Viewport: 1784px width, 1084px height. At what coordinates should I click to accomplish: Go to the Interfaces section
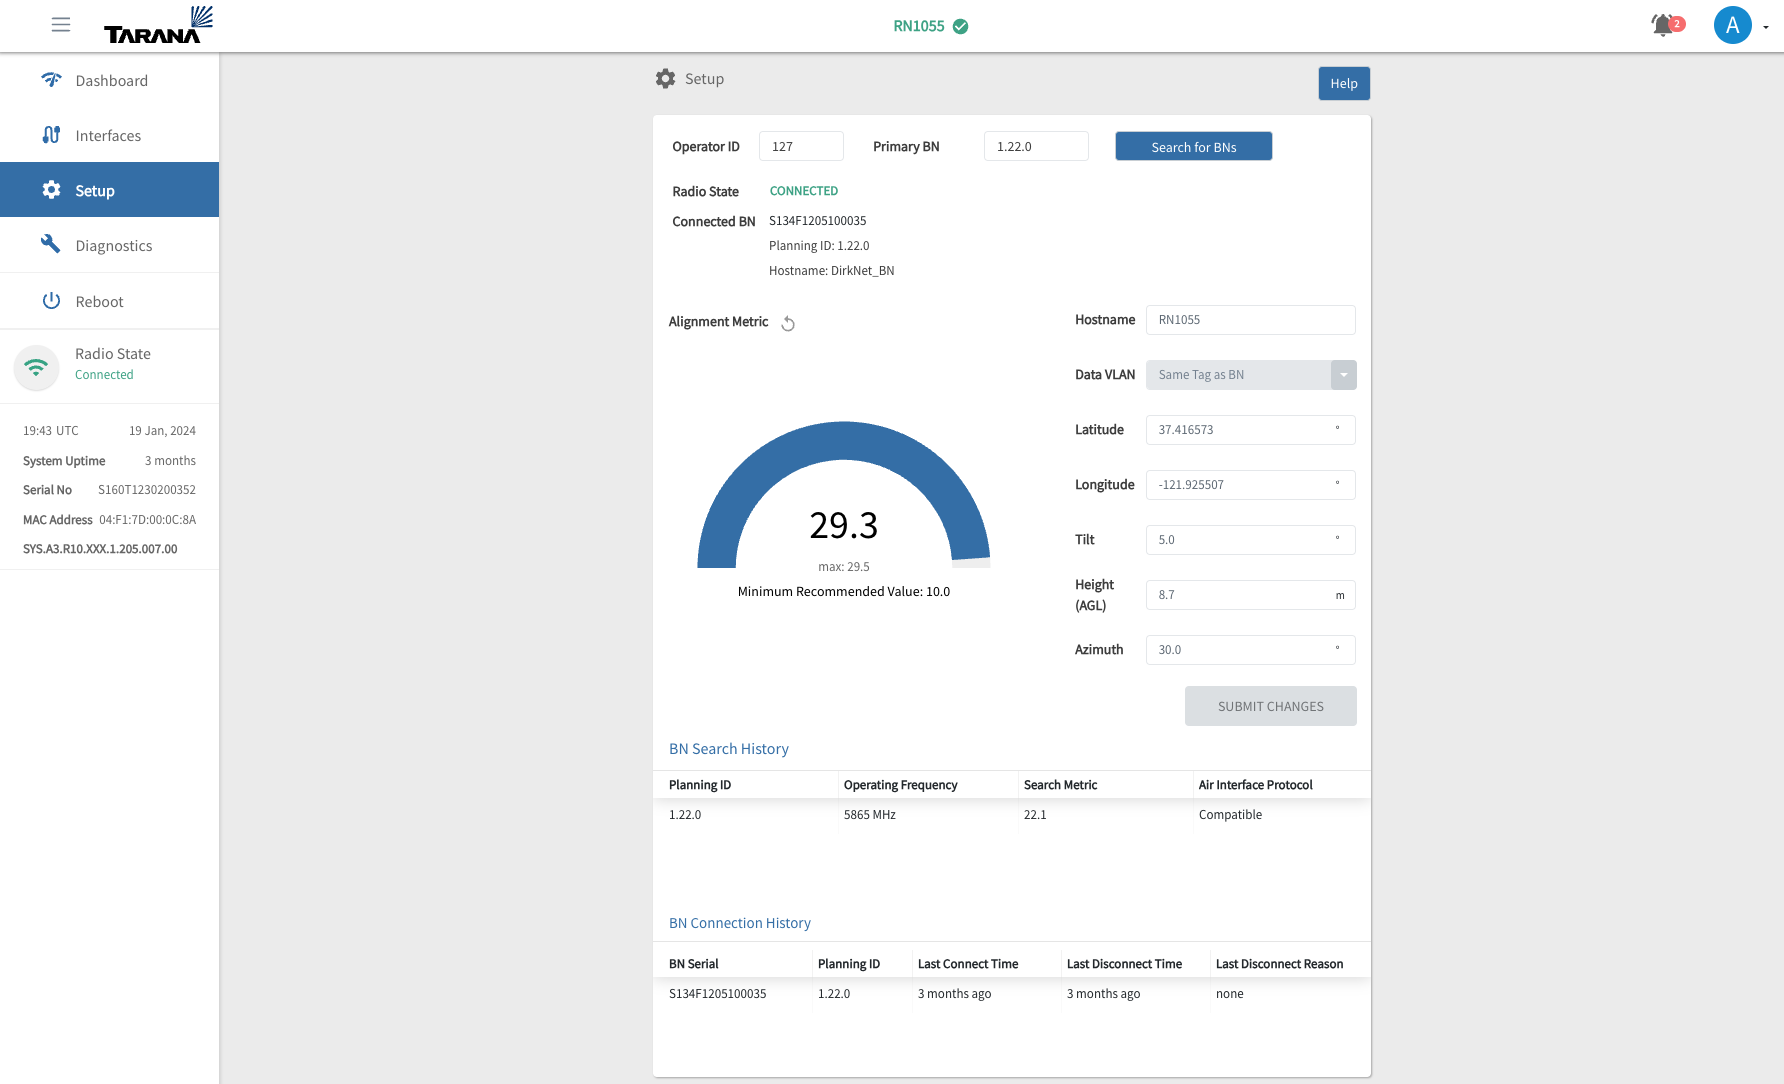(x=108, y=135)
